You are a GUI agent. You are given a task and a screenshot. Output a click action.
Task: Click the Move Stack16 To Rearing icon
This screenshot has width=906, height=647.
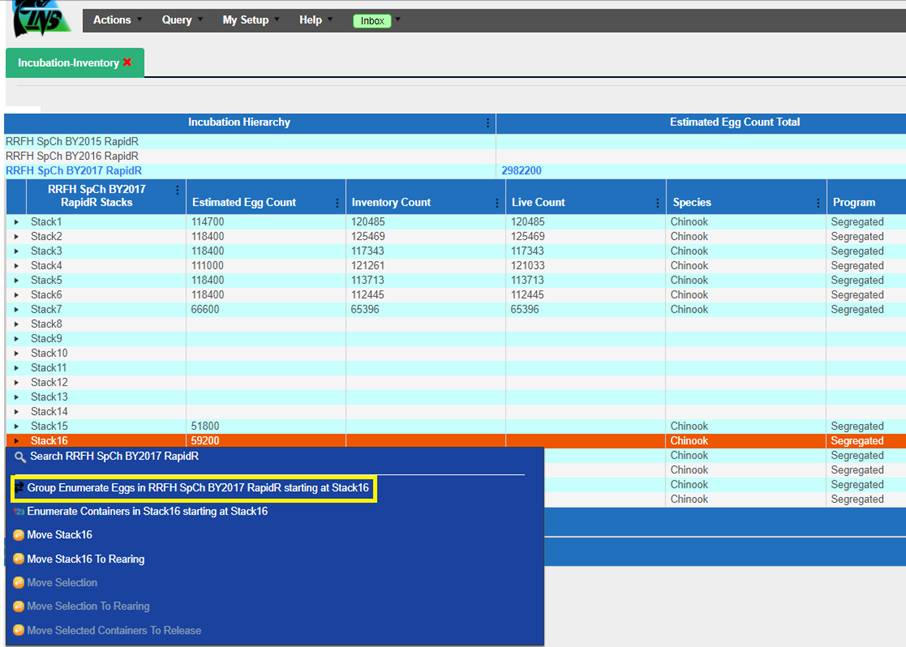pyautogui.click(x=18, y=559)
